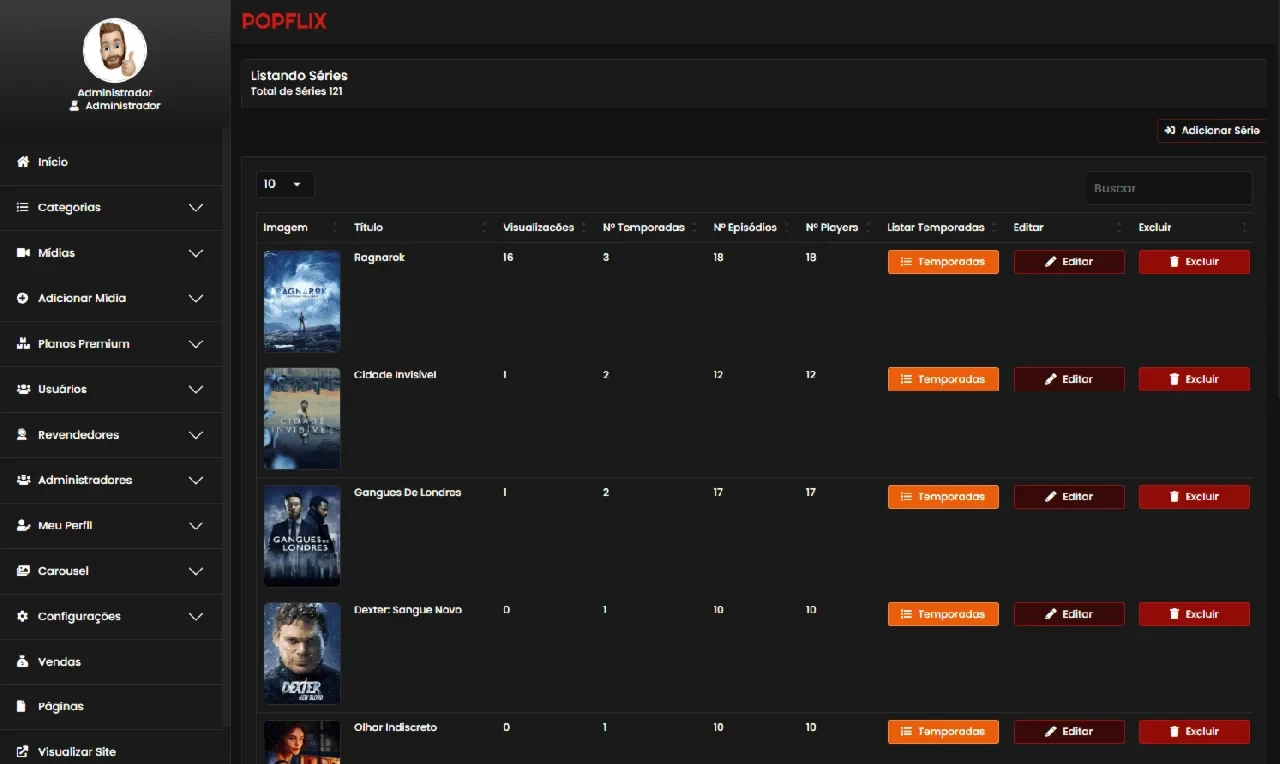Click Excluir for Cidade Invisível
Image resolution: width=1280 pixels, height=764 pixels.
coord(1194,379)
